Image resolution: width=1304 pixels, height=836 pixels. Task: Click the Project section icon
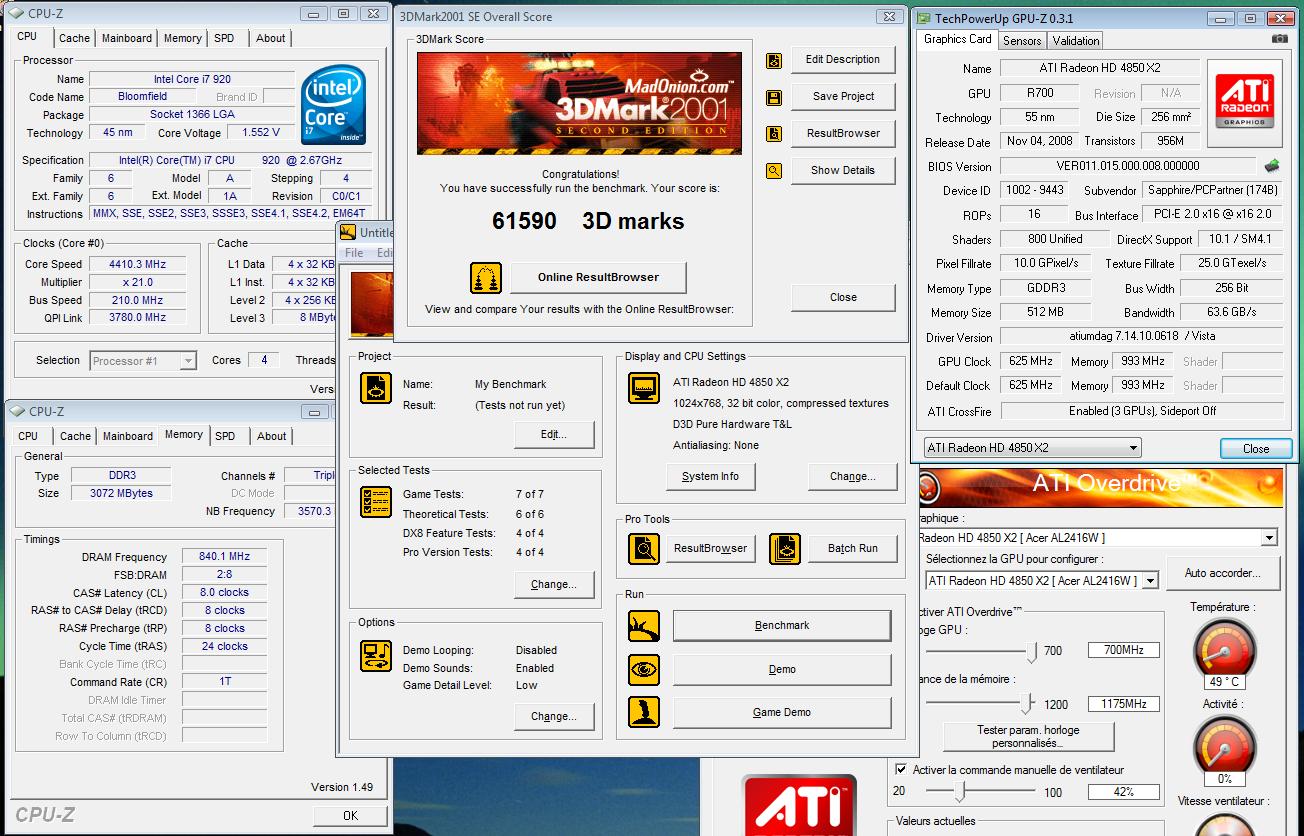376,389
